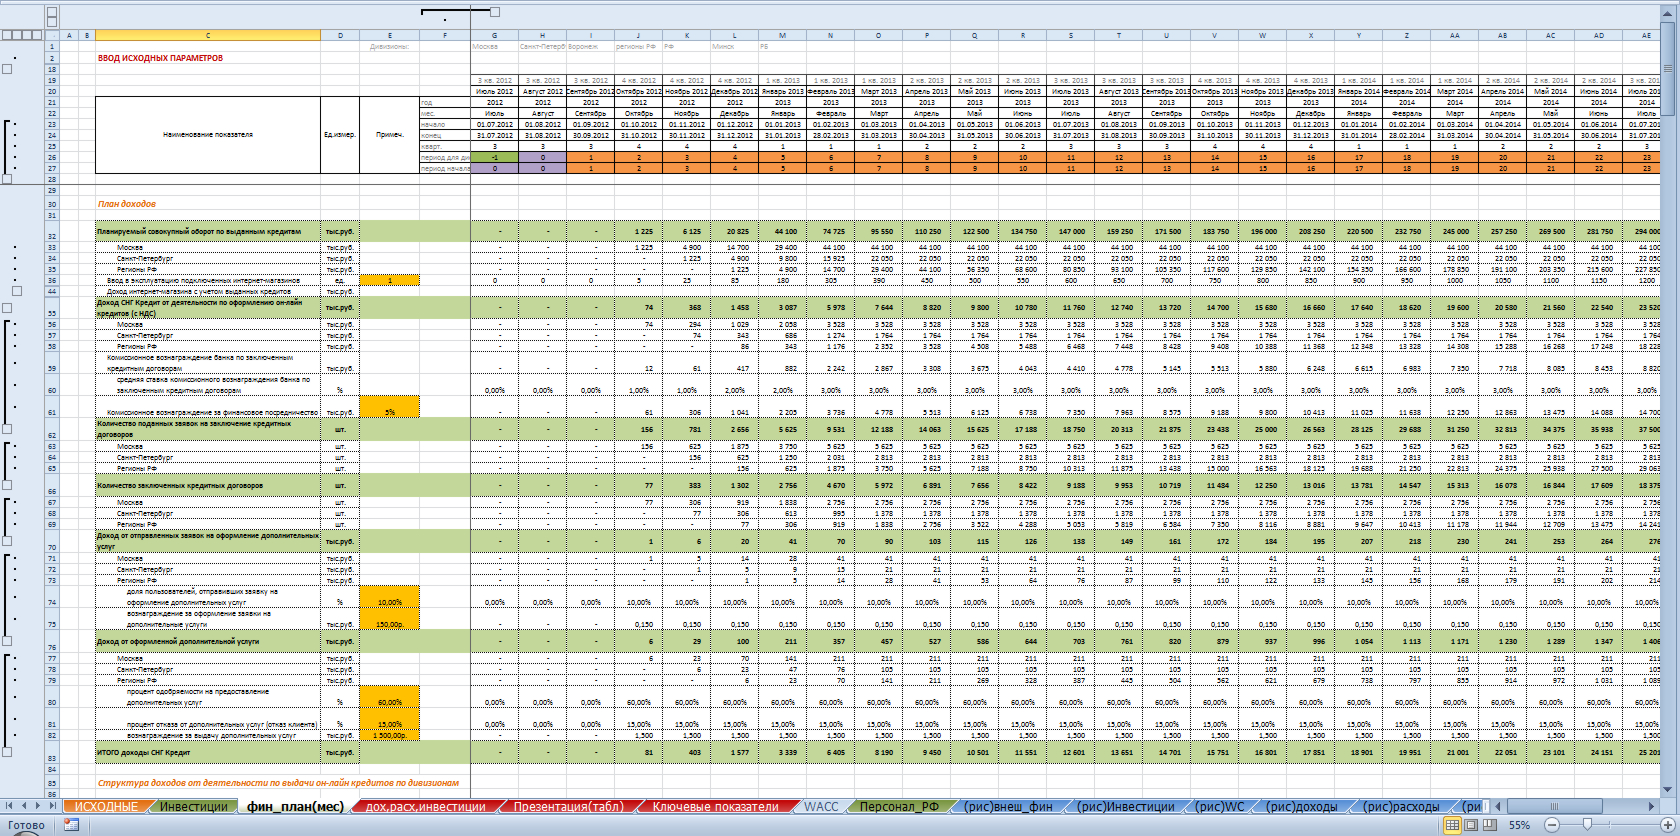
Task: Collapse the row group ending at row 62
Action: pyautogui.click(x=7, y=429)
